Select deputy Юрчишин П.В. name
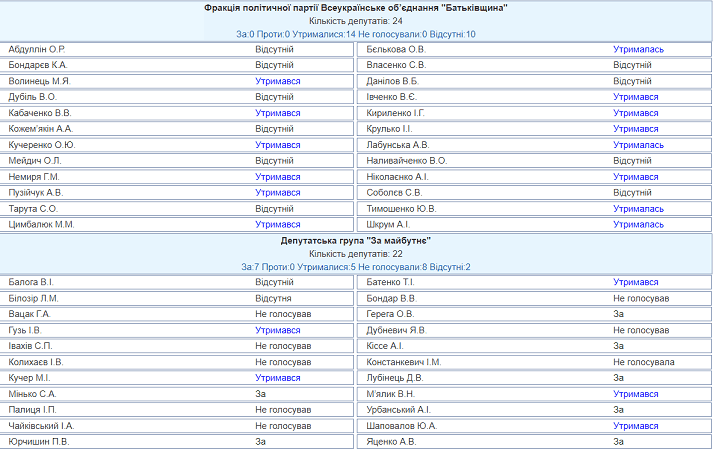The image size is (713, 450). pos(39,442)
